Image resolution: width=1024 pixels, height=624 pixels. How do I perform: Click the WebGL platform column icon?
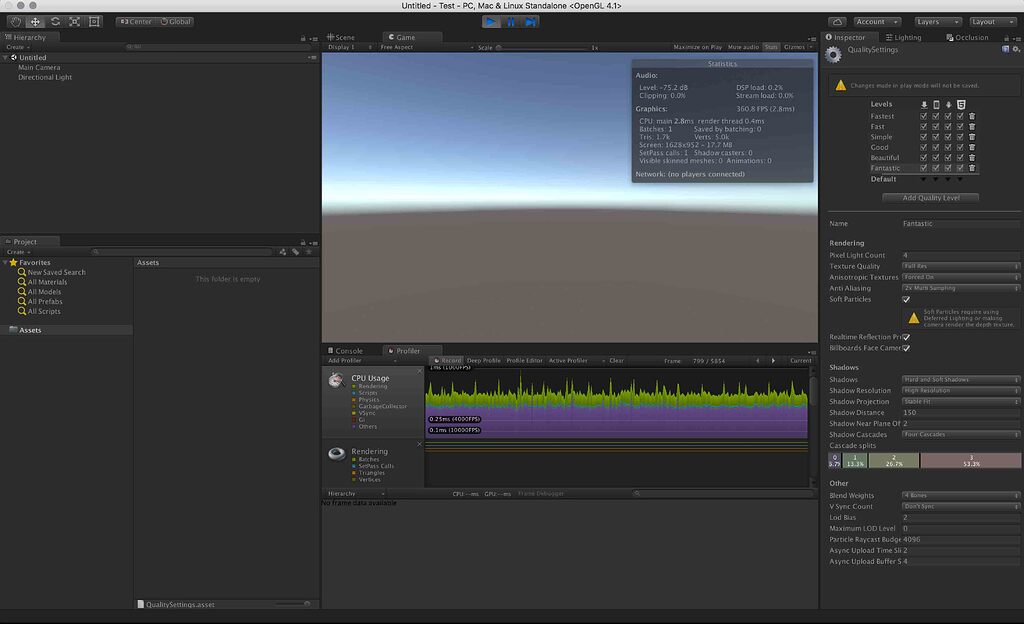point(961,104)
